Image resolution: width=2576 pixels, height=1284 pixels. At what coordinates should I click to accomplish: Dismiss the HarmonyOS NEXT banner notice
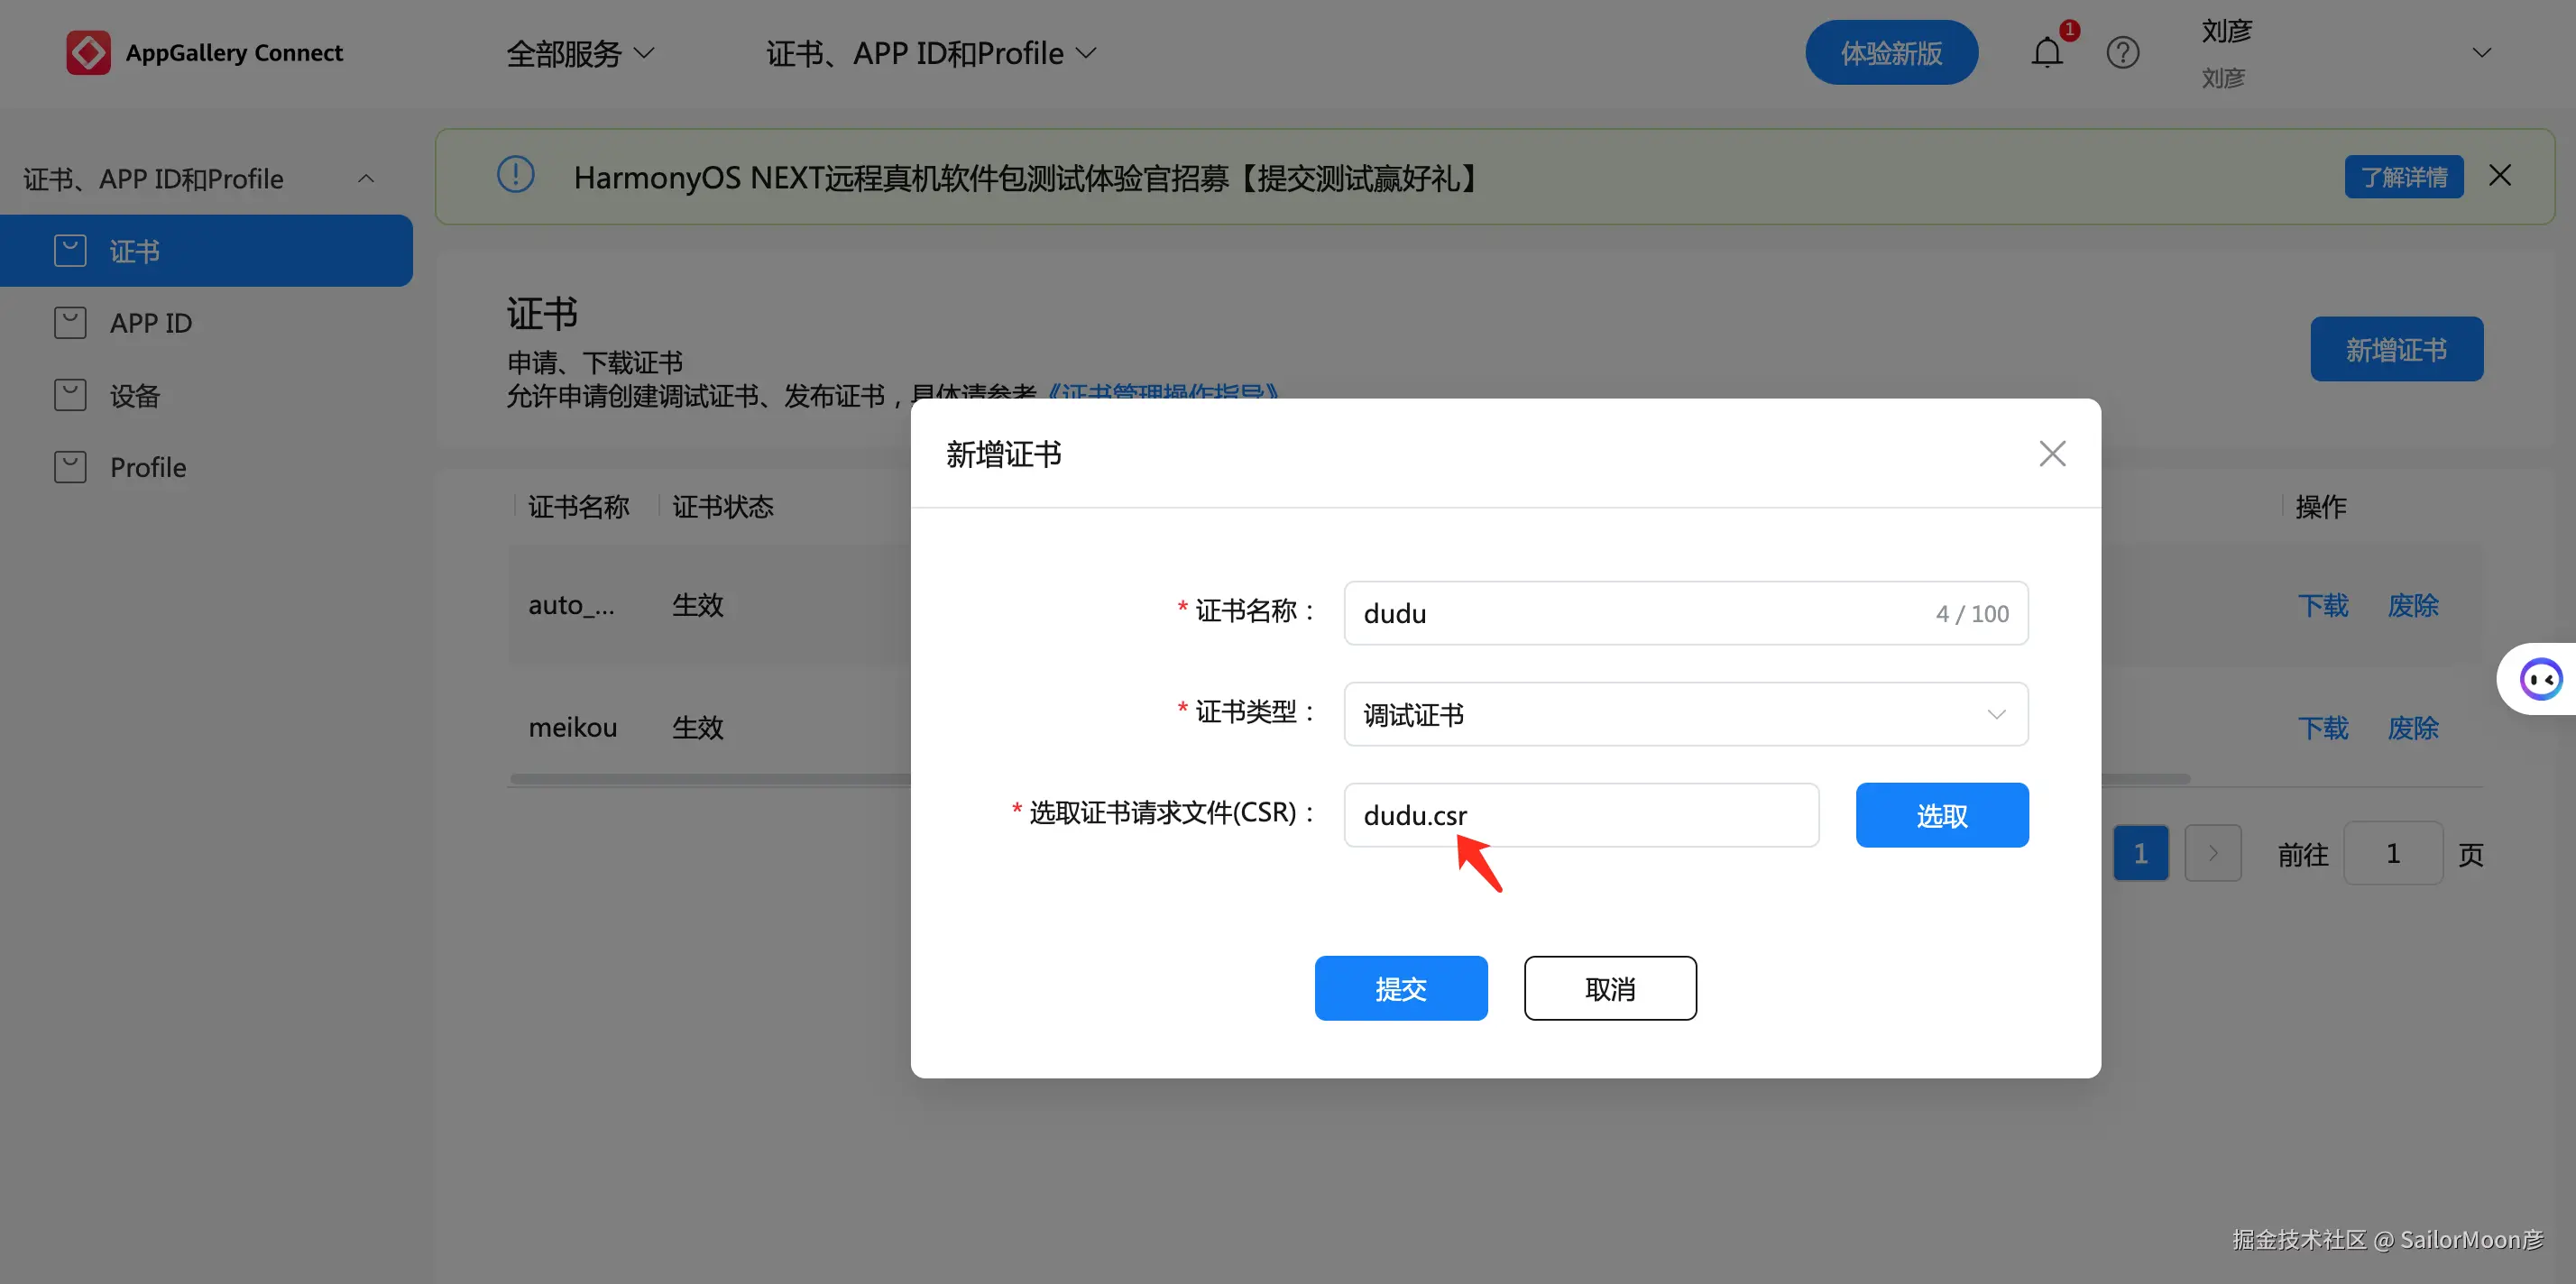pos(2500,175)
